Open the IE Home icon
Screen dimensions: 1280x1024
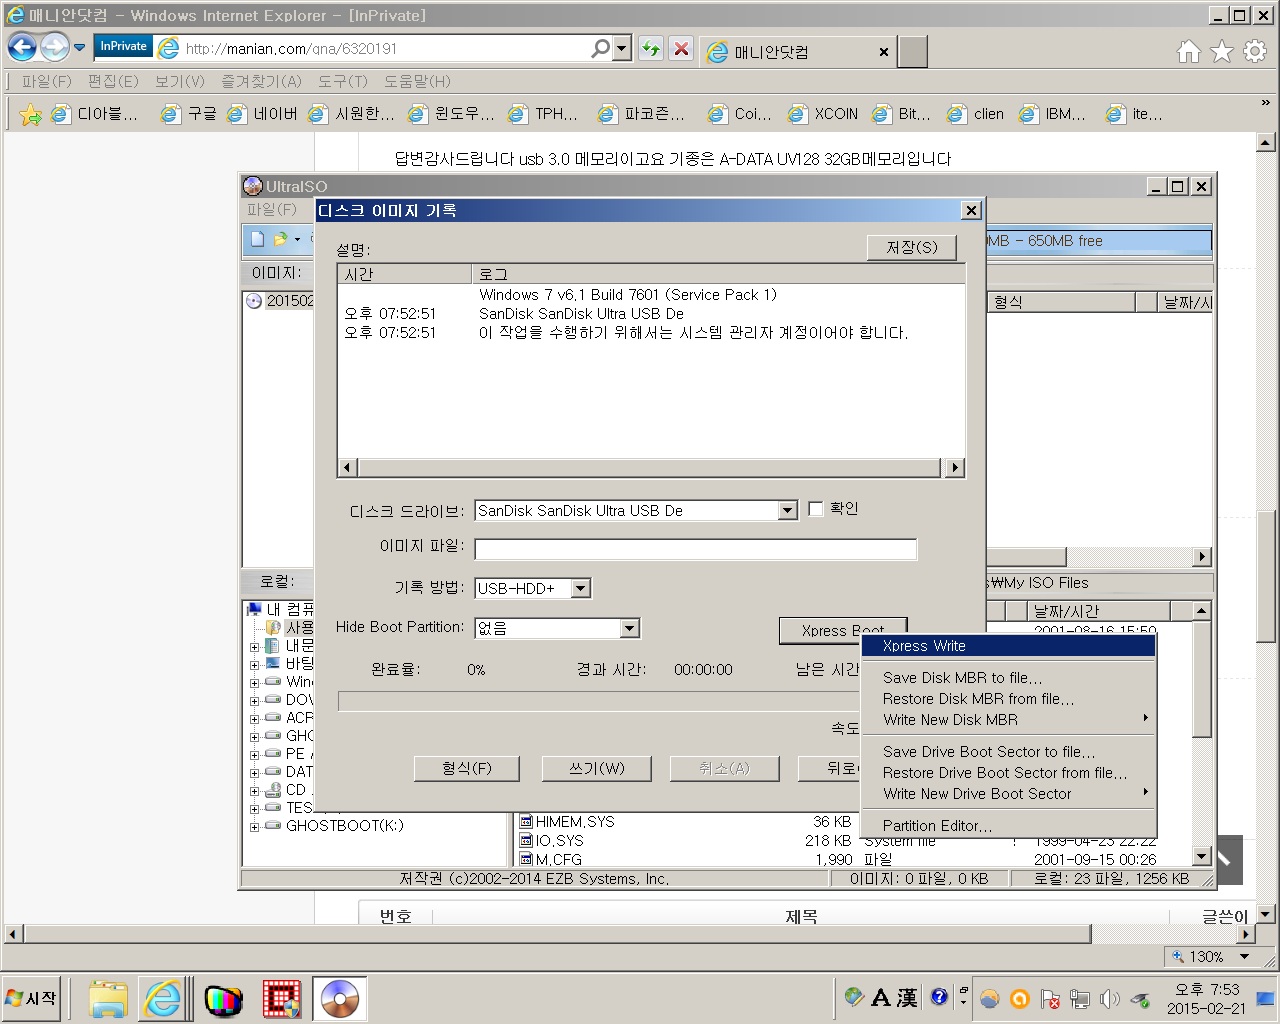tap(1188, 52)
